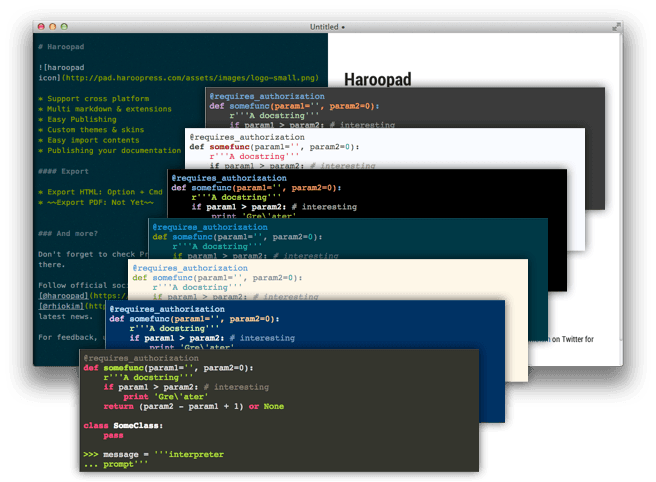Image resolution: width=656 pixels, height=482 pixels.
Task: Open the @rhiokim link in the editor
Action: pyautogui.click(x=58, y=306)
